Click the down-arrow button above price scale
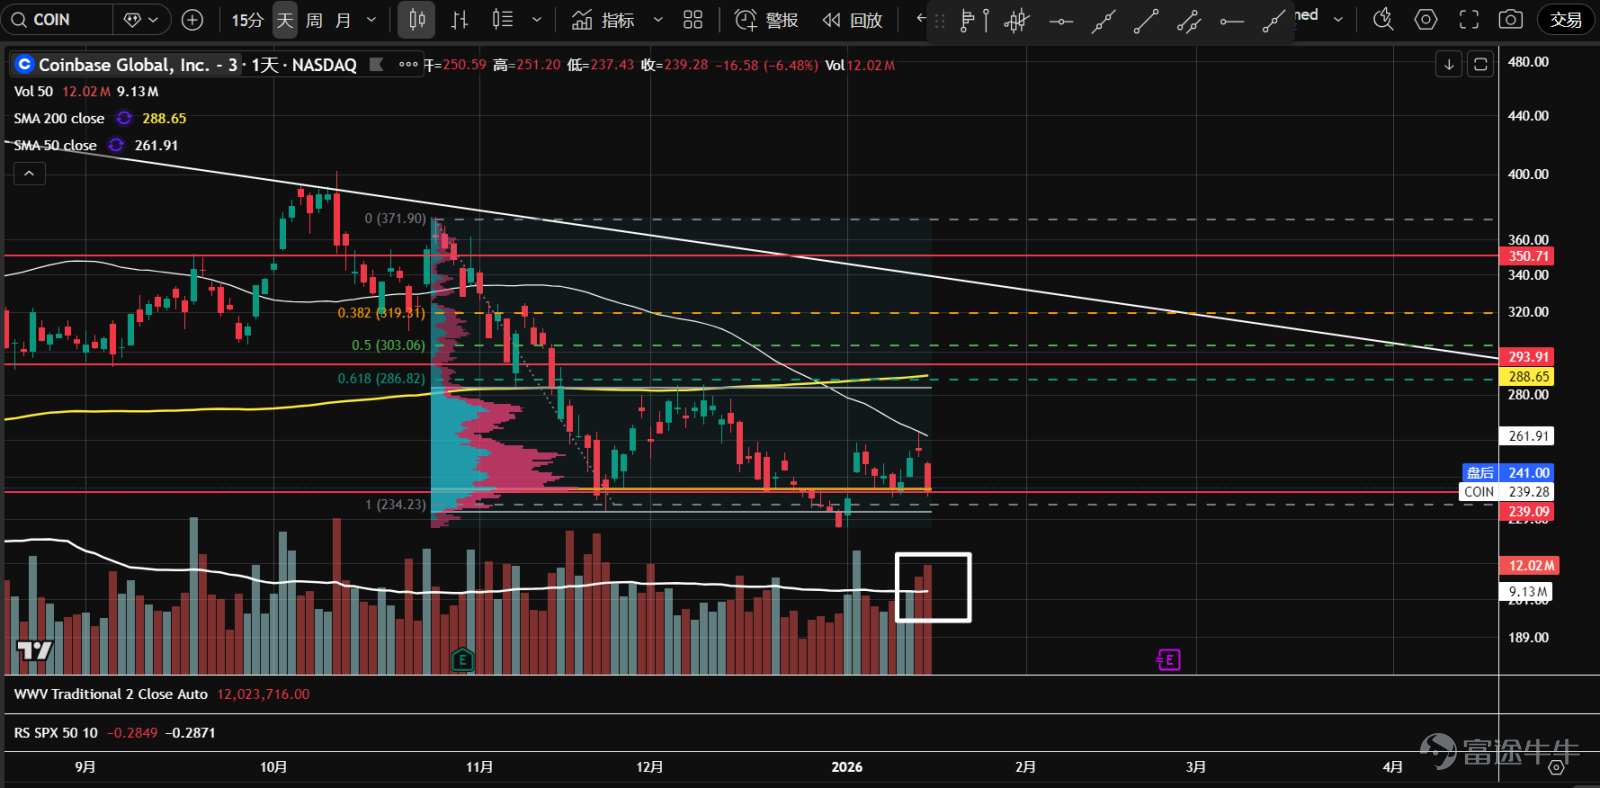 pos(1449,65)
